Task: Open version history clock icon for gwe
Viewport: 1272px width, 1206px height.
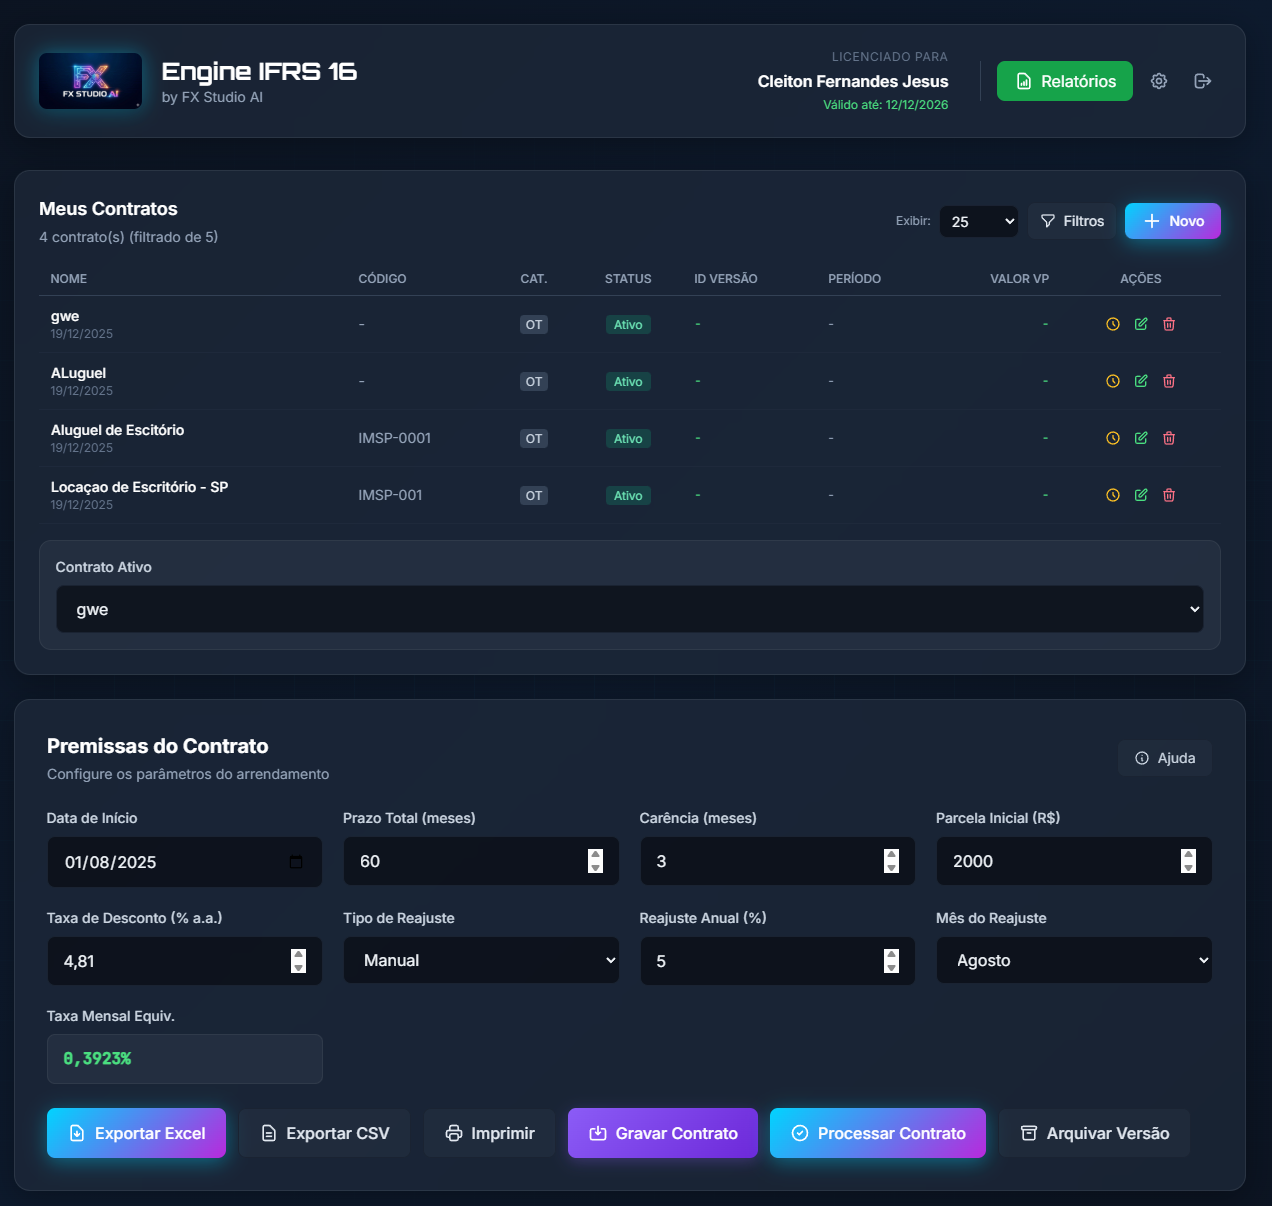Action: pos(1113,324)
